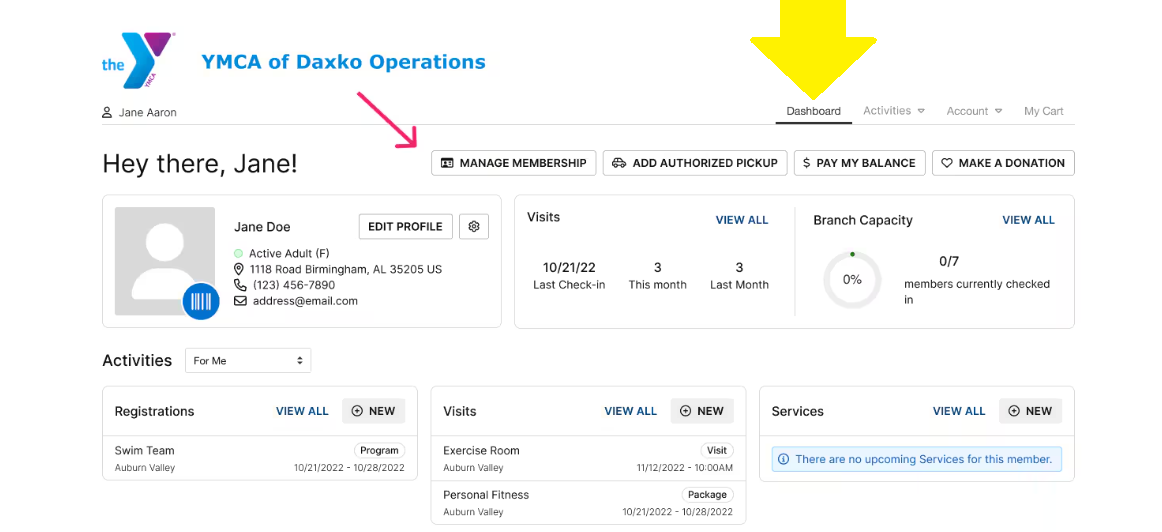Viewport: 1162px width, 532px height.
Task: Open My Cart
Action: pos(1043,111)
